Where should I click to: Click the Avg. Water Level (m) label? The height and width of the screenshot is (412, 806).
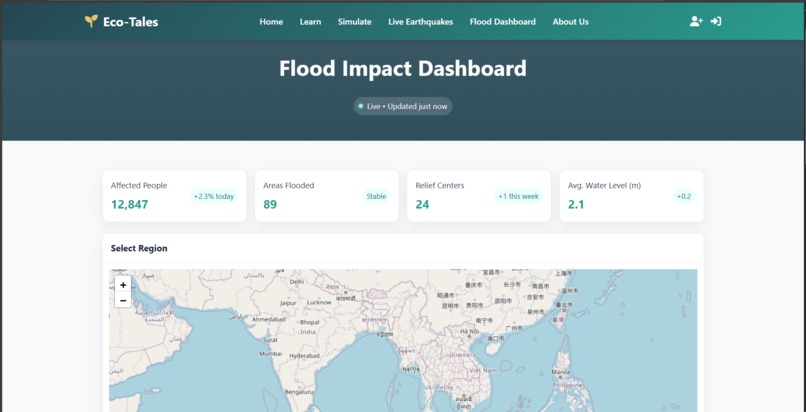604,185
